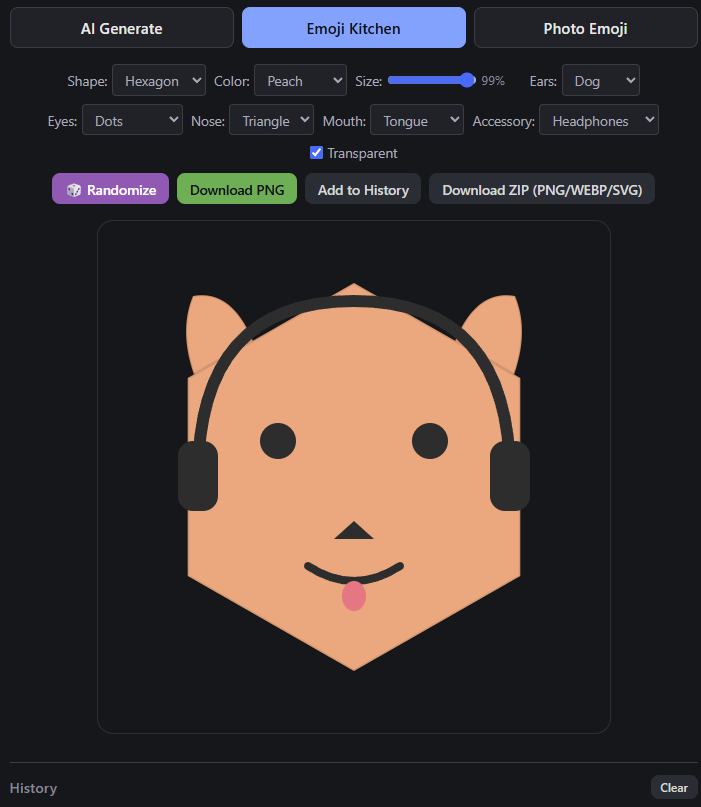Viewport: 701px width, 807px height.
Task: Click Add to History button
Action: point(363,189)
